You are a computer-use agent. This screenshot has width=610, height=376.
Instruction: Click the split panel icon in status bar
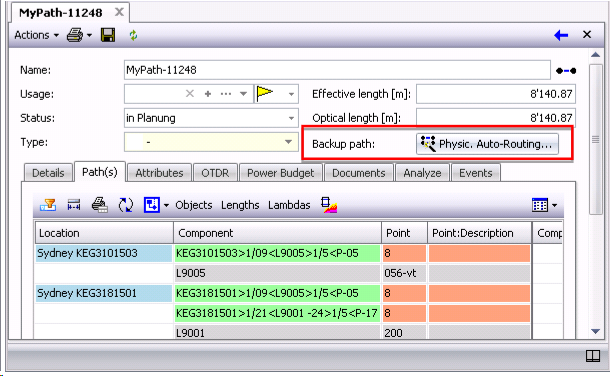(592, 356)
